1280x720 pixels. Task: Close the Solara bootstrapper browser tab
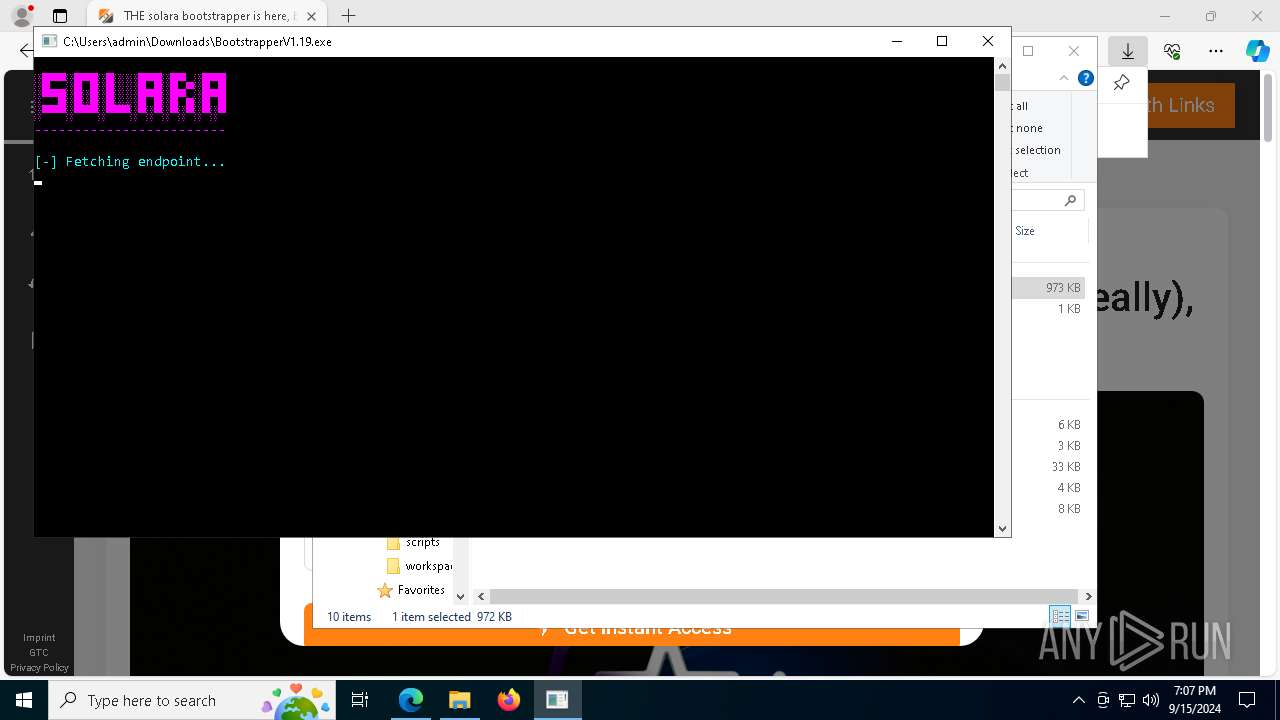pos(312,16)
